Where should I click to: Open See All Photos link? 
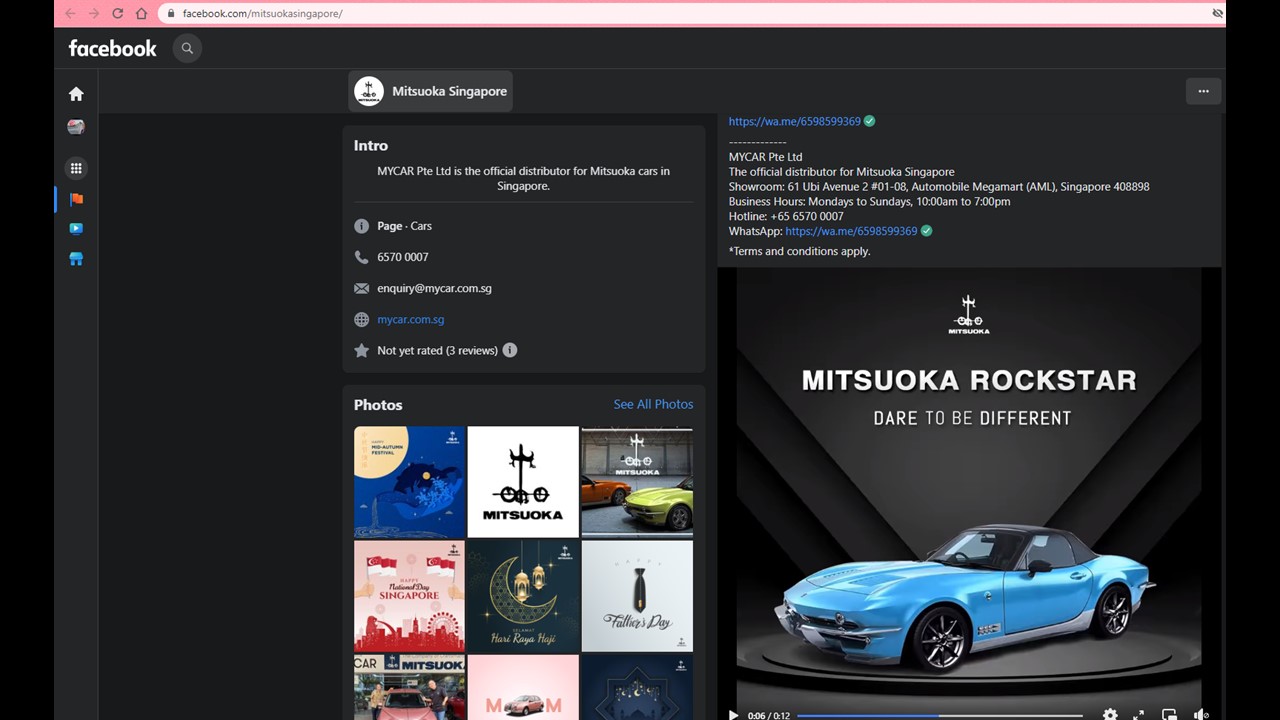(653, 404)
